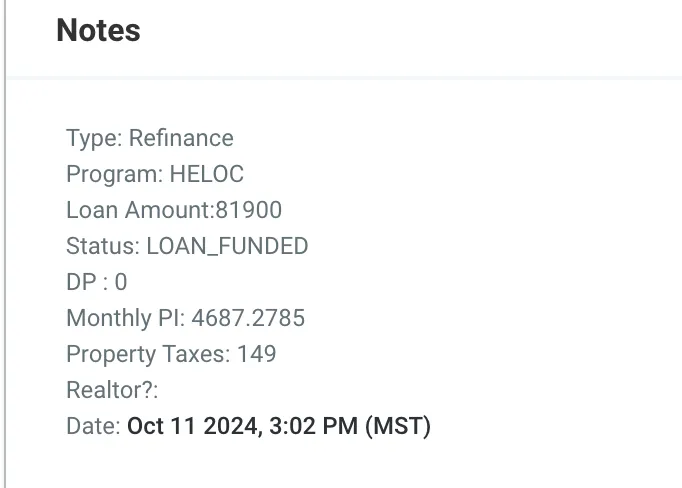Click the 4687.2785 amount
This screenshot has width=682, height=488.
(248, 318)
